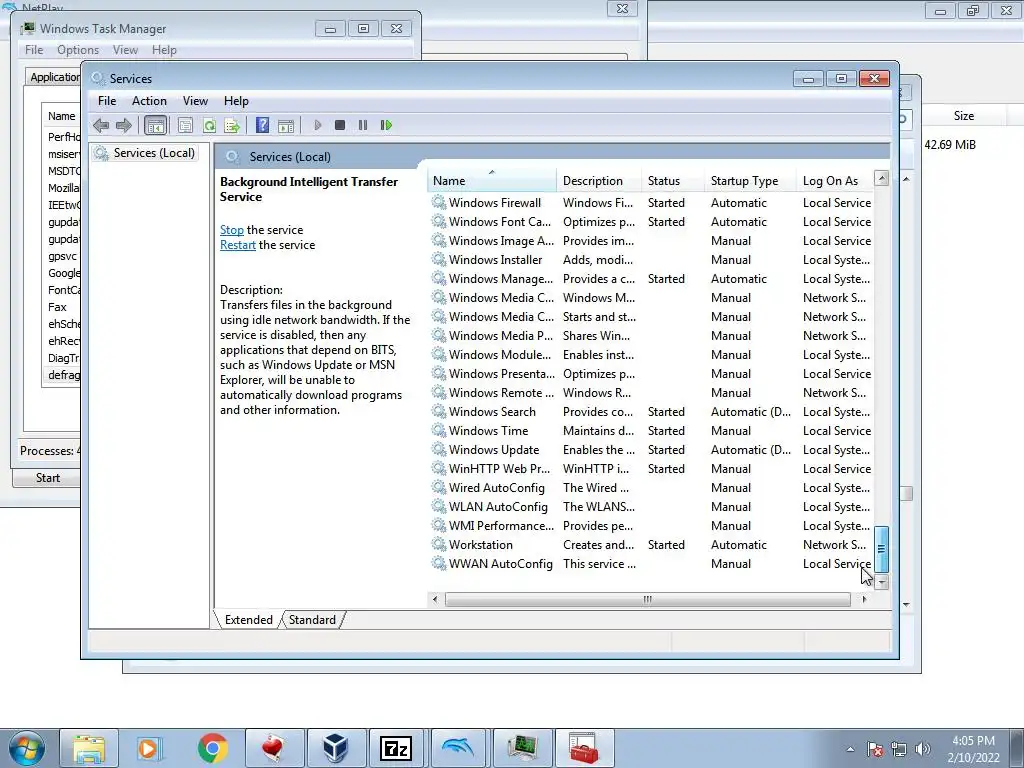Open Properties toolbar icon in Services
The width and height of the screenshot is (1024, 768).
[185, 125]
